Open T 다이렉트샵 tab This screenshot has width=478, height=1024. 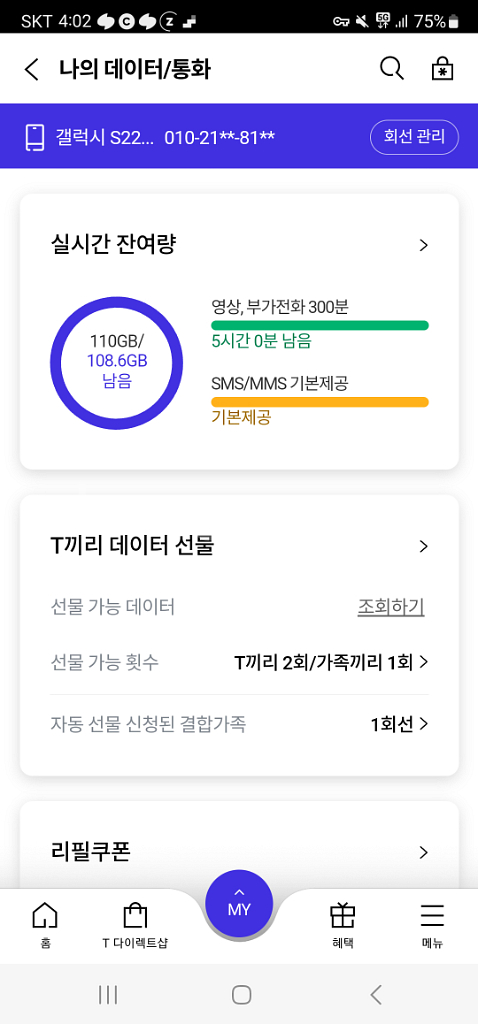point(135,925)
